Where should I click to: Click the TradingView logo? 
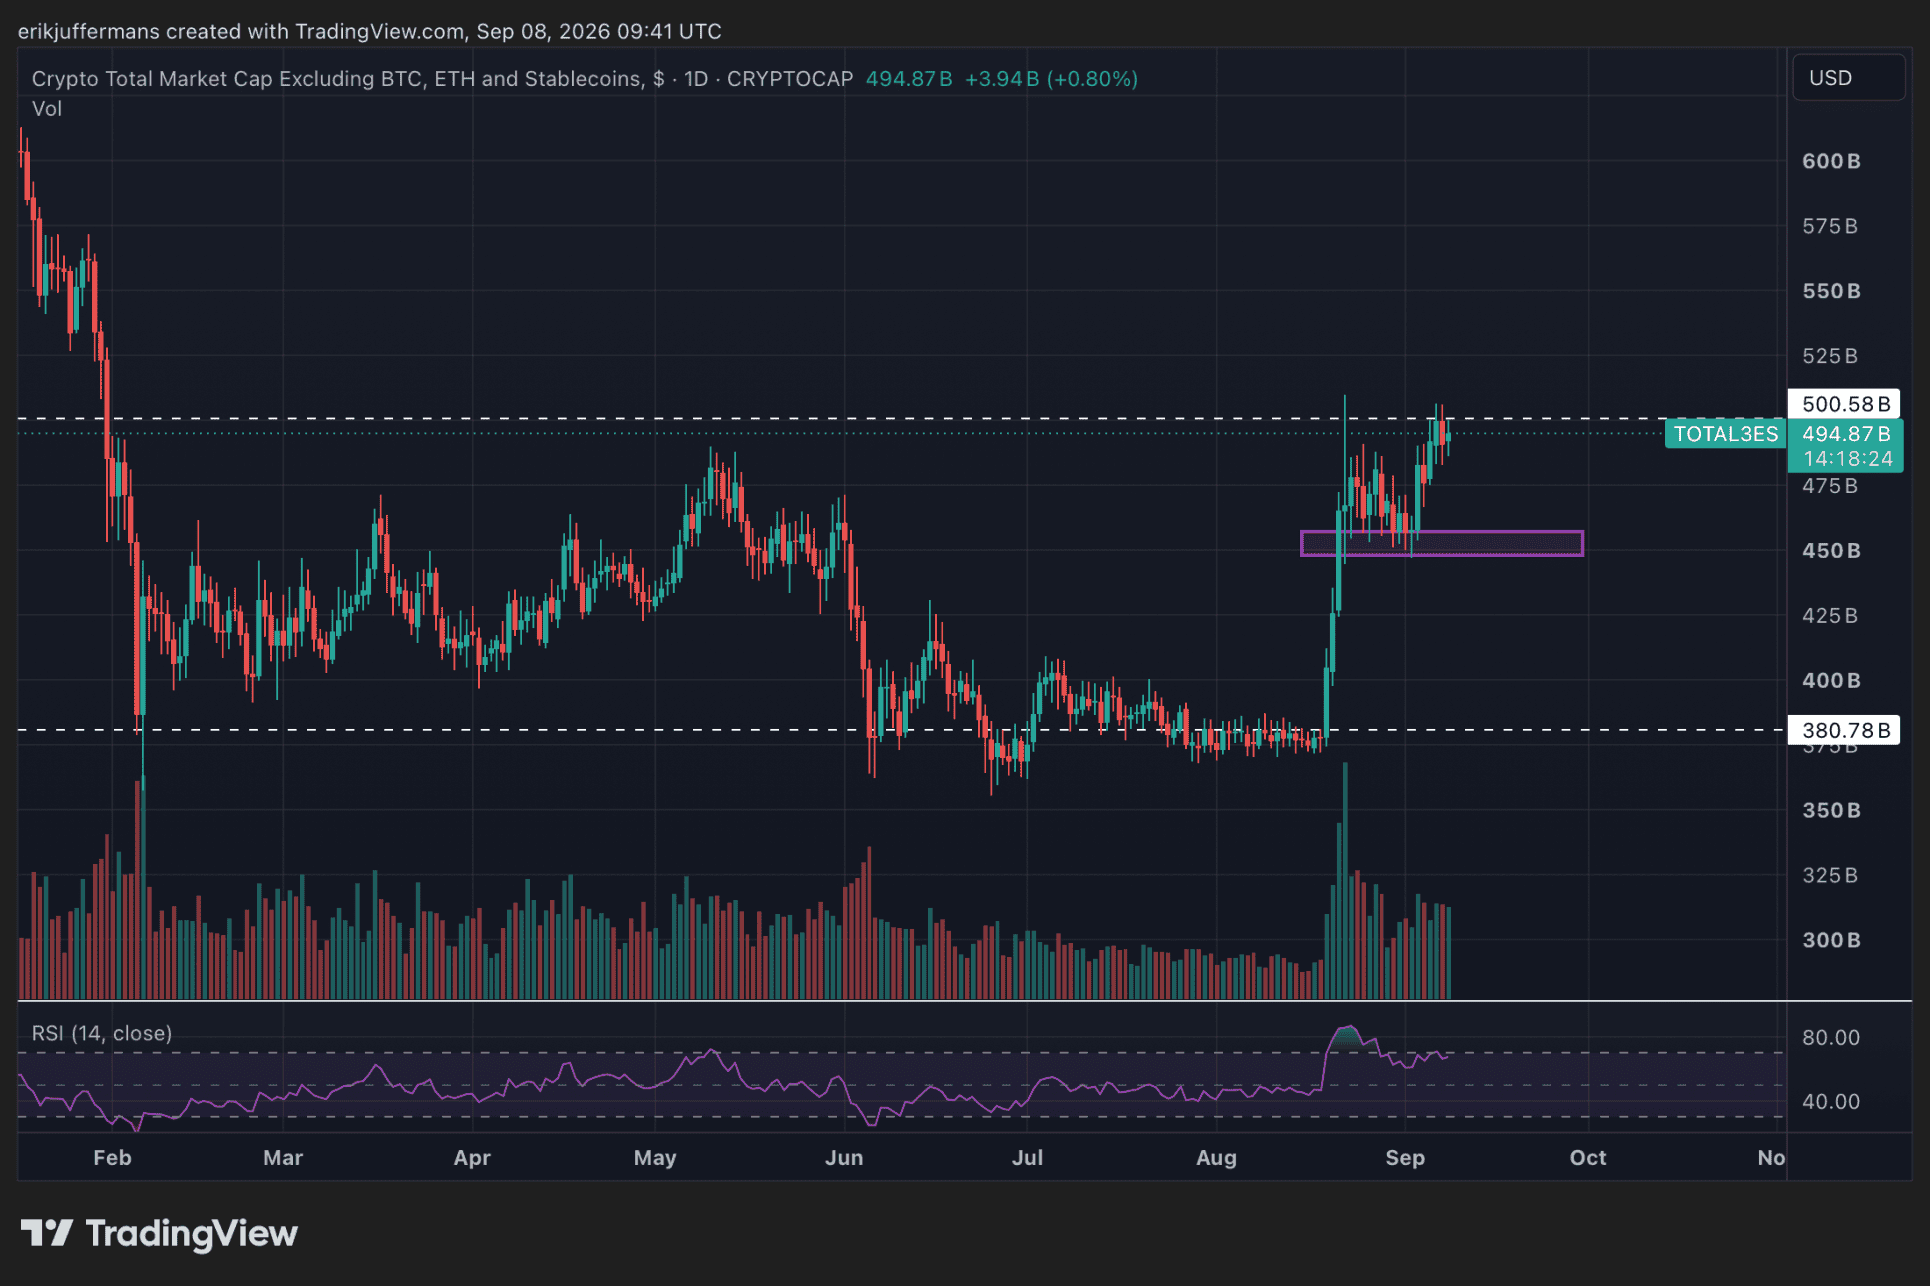[x=160, y=1234]
